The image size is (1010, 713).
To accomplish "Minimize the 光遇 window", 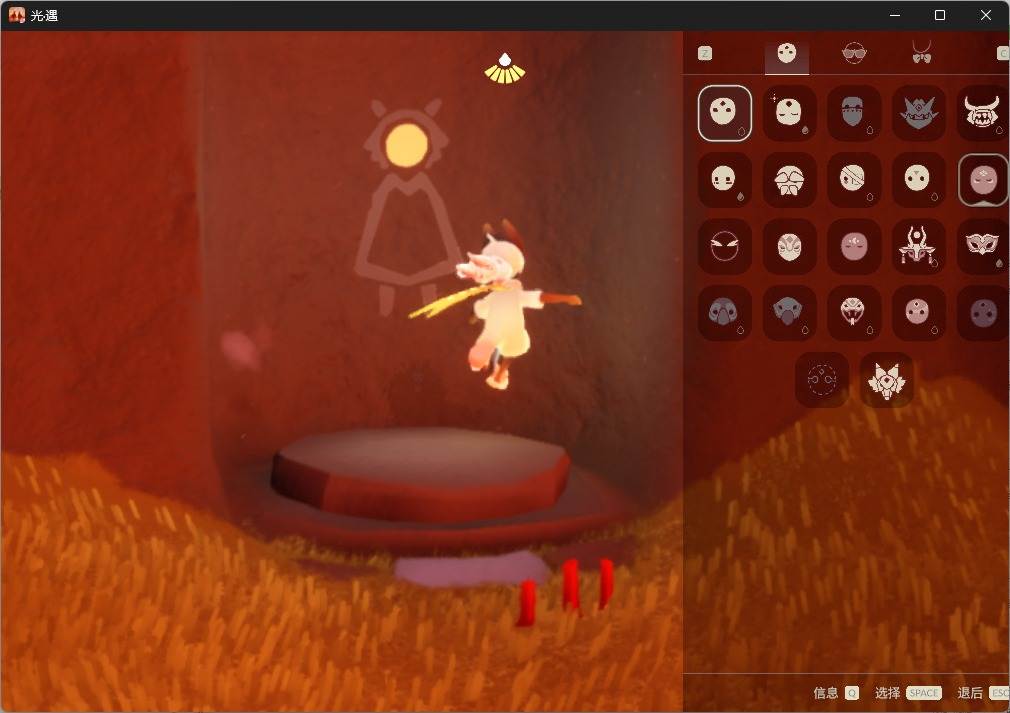I will 895,15.
